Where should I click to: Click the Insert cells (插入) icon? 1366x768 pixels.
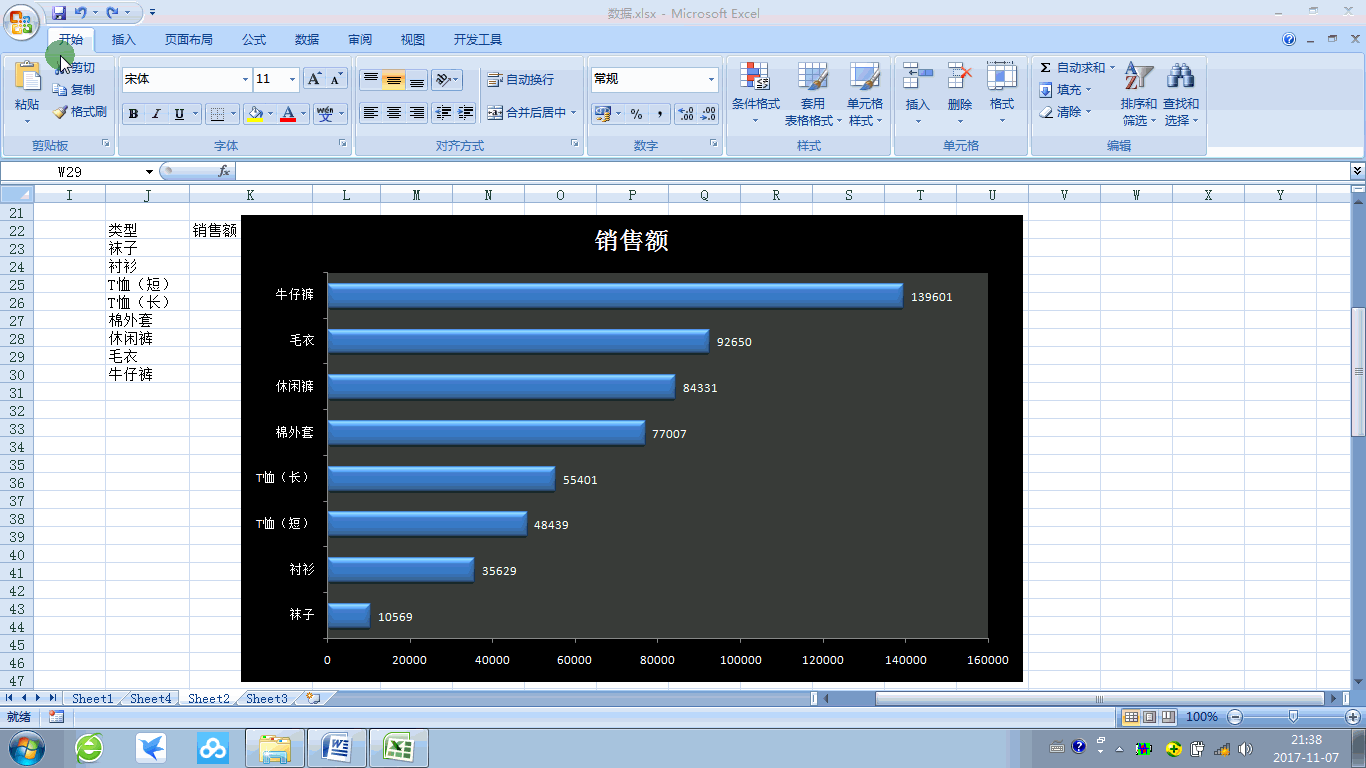pyautogui.click(x=917, y=77)
